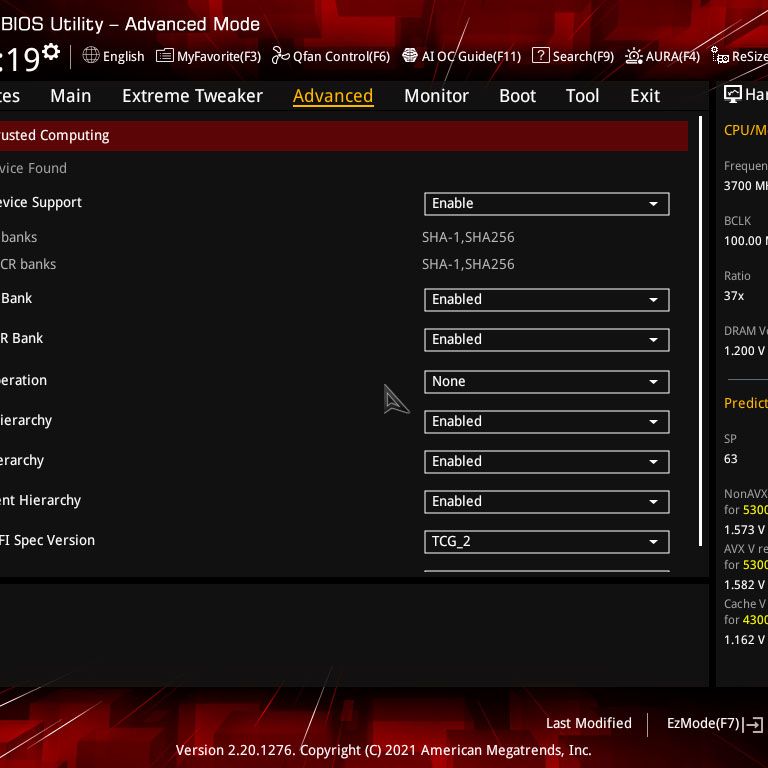Click the 1.162 V cache voltage value

tap(744, 640)
